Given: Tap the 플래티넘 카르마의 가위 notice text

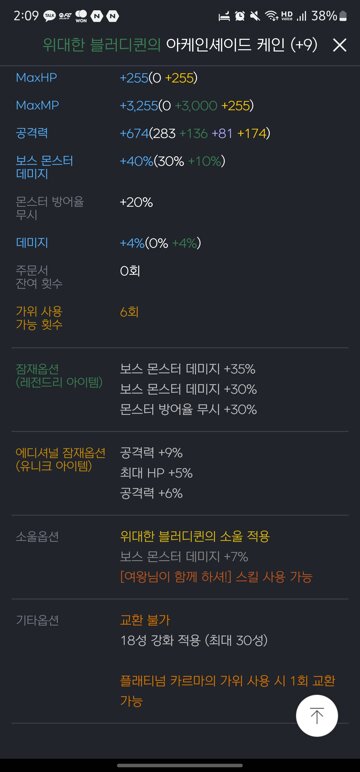Looking at the screenshot, I should coord(228,691).
